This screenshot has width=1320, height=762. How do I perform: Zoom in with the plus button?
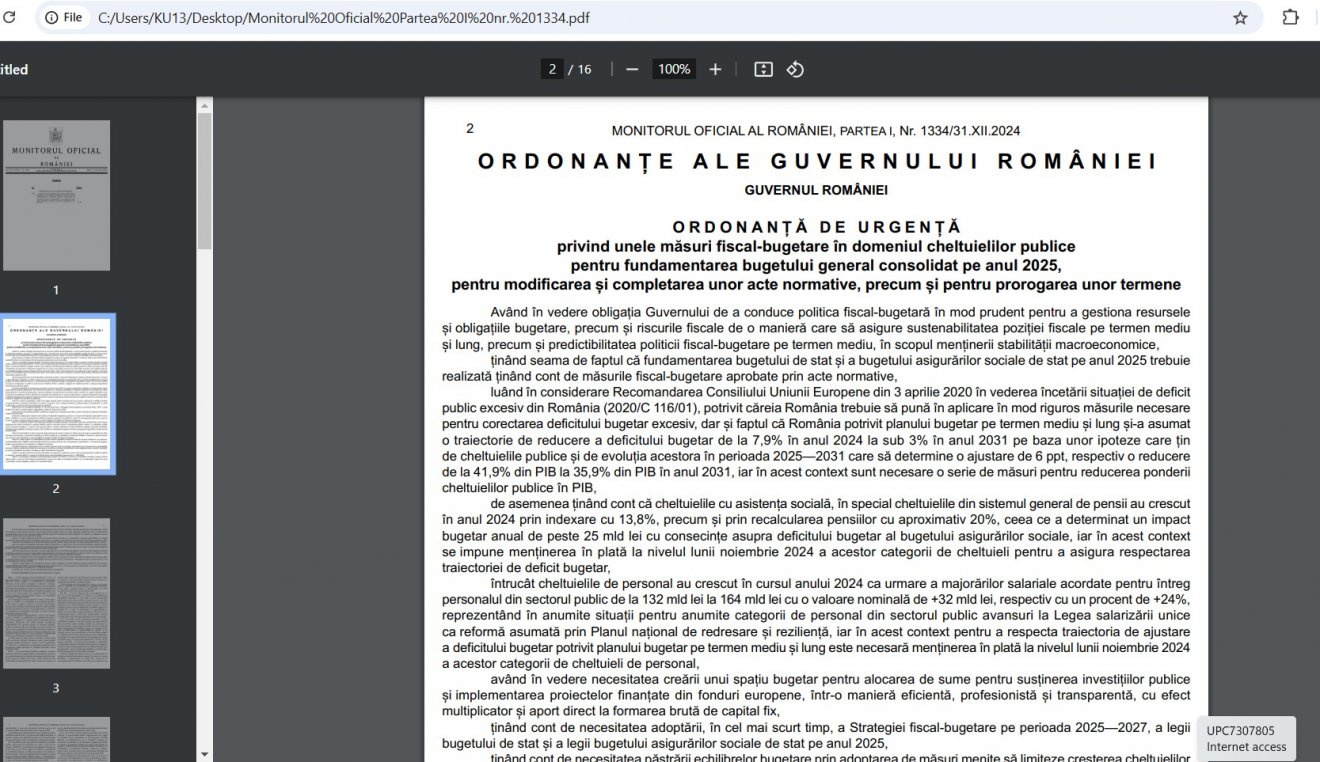(715, 69)
